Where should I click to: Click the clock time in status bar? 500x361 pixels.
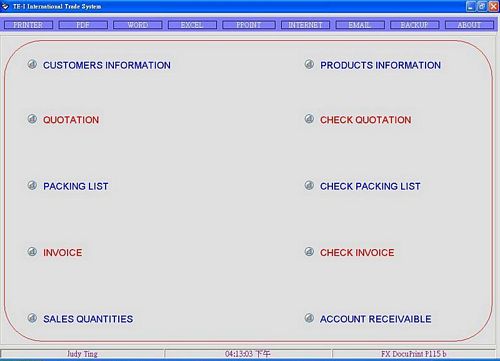(x=248, y=354)
